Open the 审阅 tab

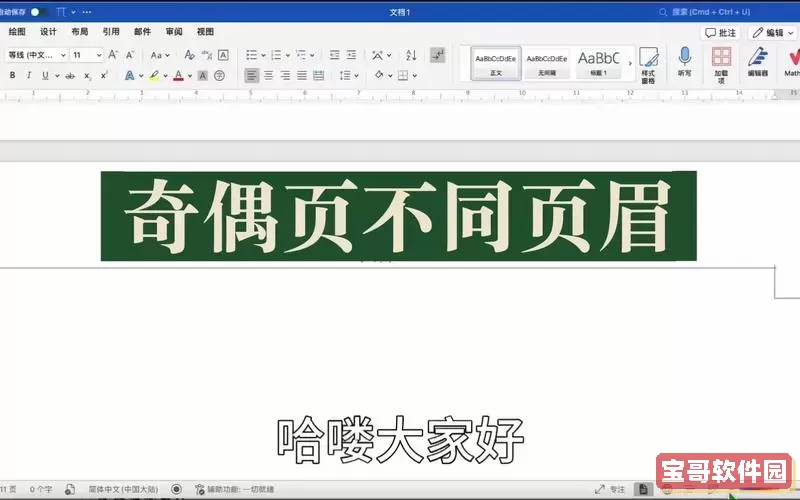[x=174, y=32]
